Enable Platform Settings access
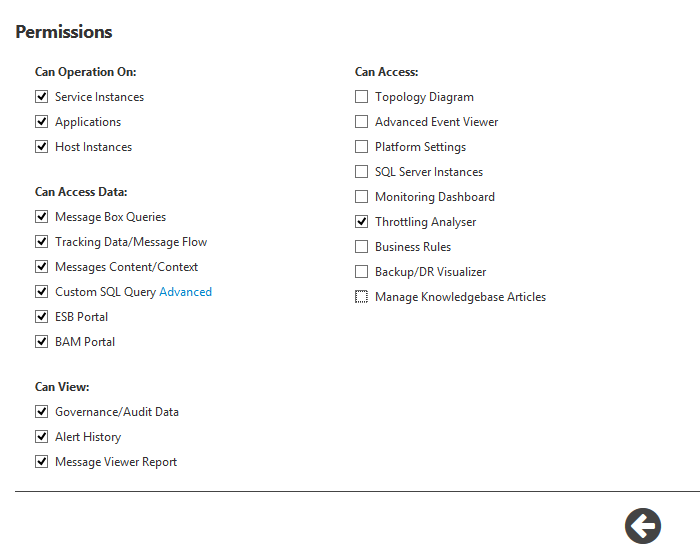 coord(362,147)
